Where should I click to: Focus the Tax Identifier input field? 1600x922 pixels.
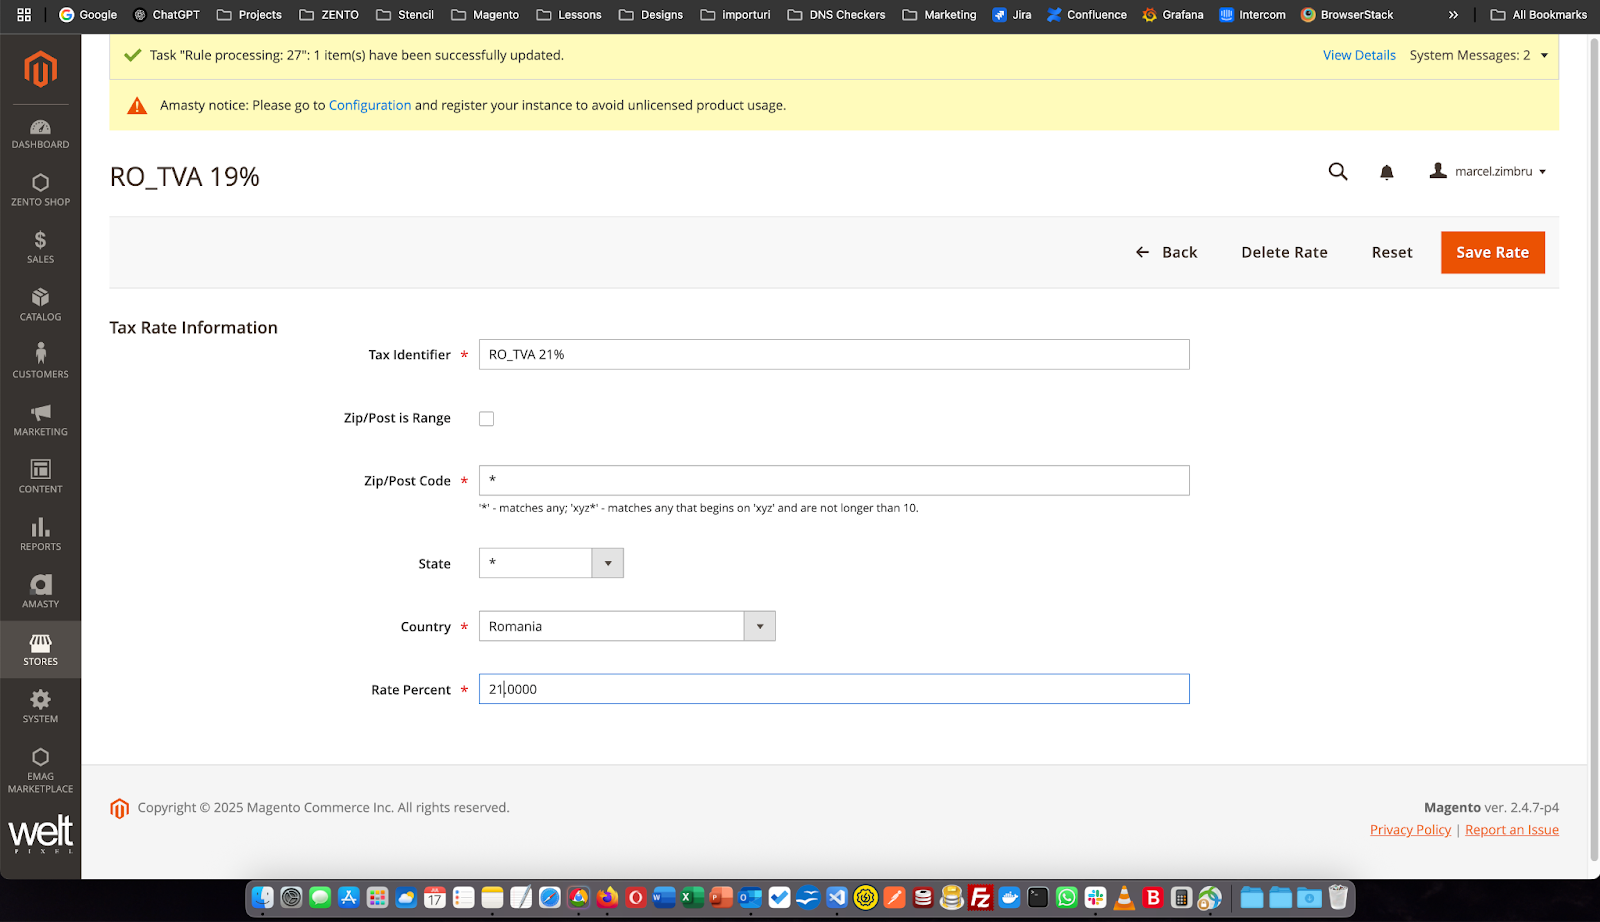(834, 354)
